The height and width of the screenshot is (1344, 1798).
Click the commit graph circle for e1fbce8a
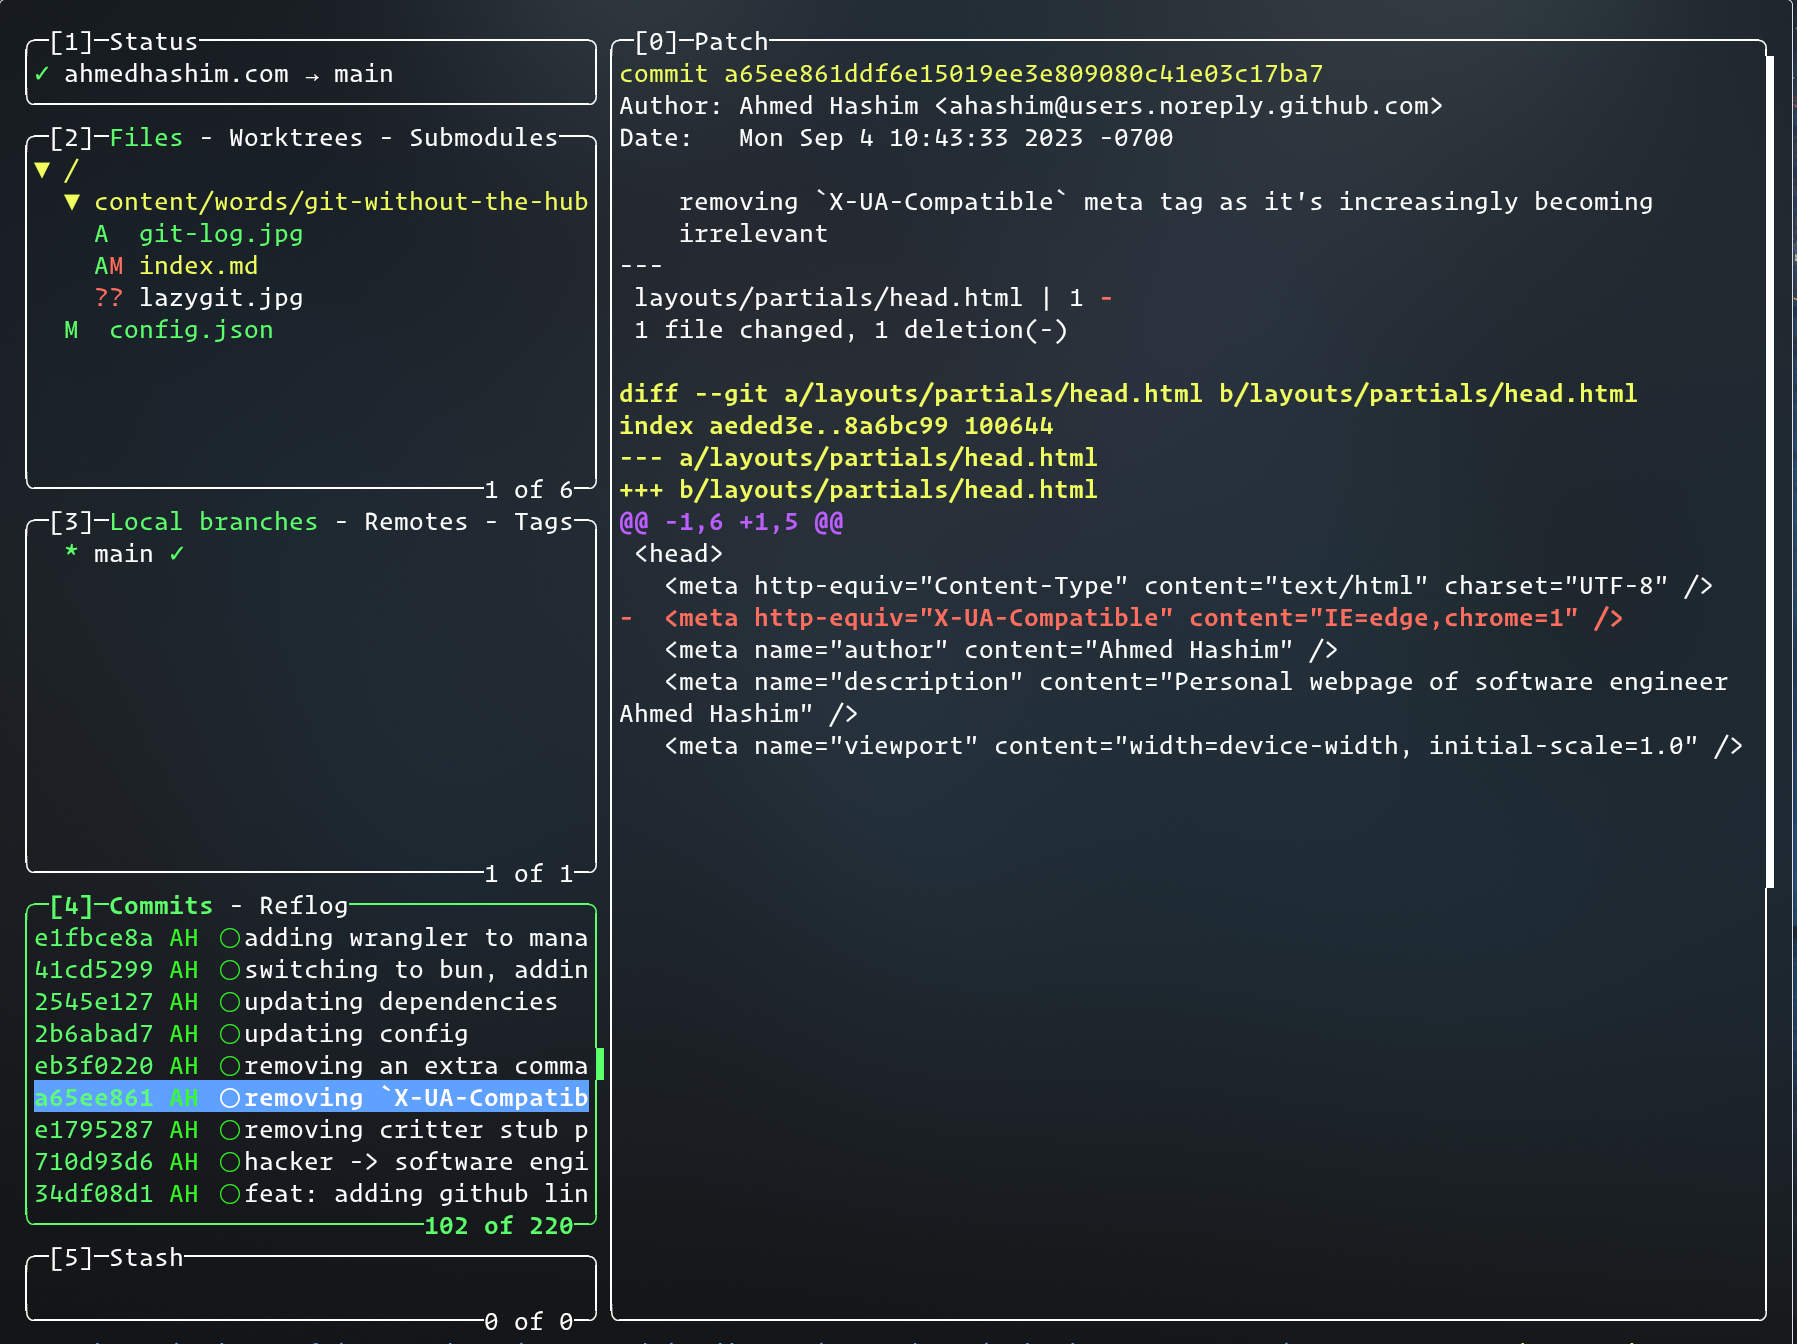tap(230, 938)
